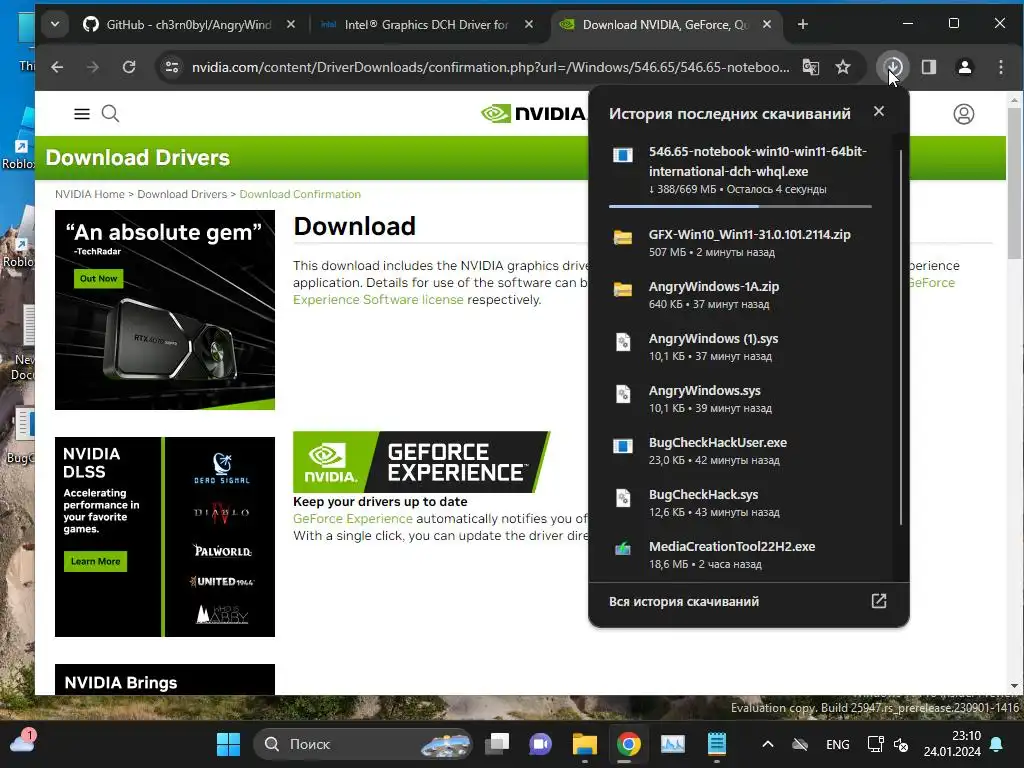Click Chrome icon in taskbar
This screenshot has height=768, width=1024.
pyautogui.click(x=628, y=744)
